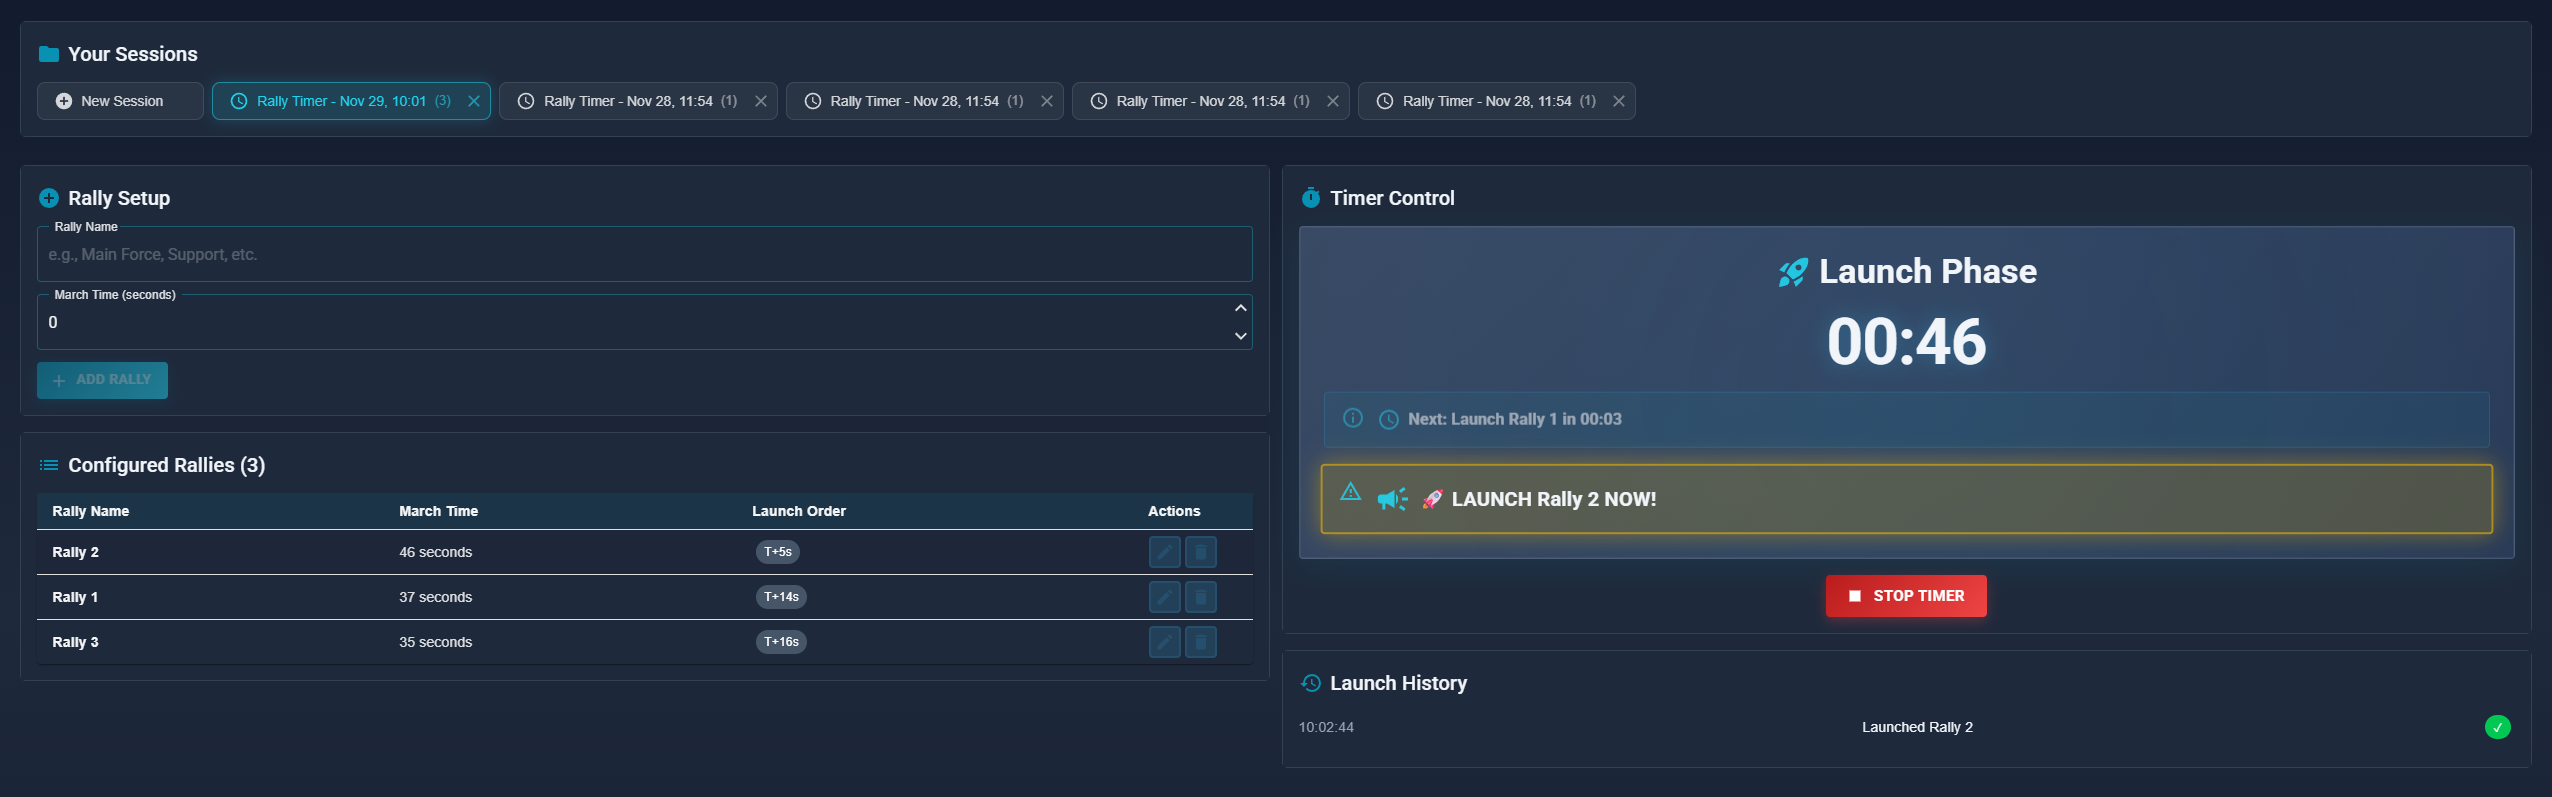This screenshot has height=797, width=2552.
Task: Click the info icon beside Next launch
Action: tap(1352, 418)
